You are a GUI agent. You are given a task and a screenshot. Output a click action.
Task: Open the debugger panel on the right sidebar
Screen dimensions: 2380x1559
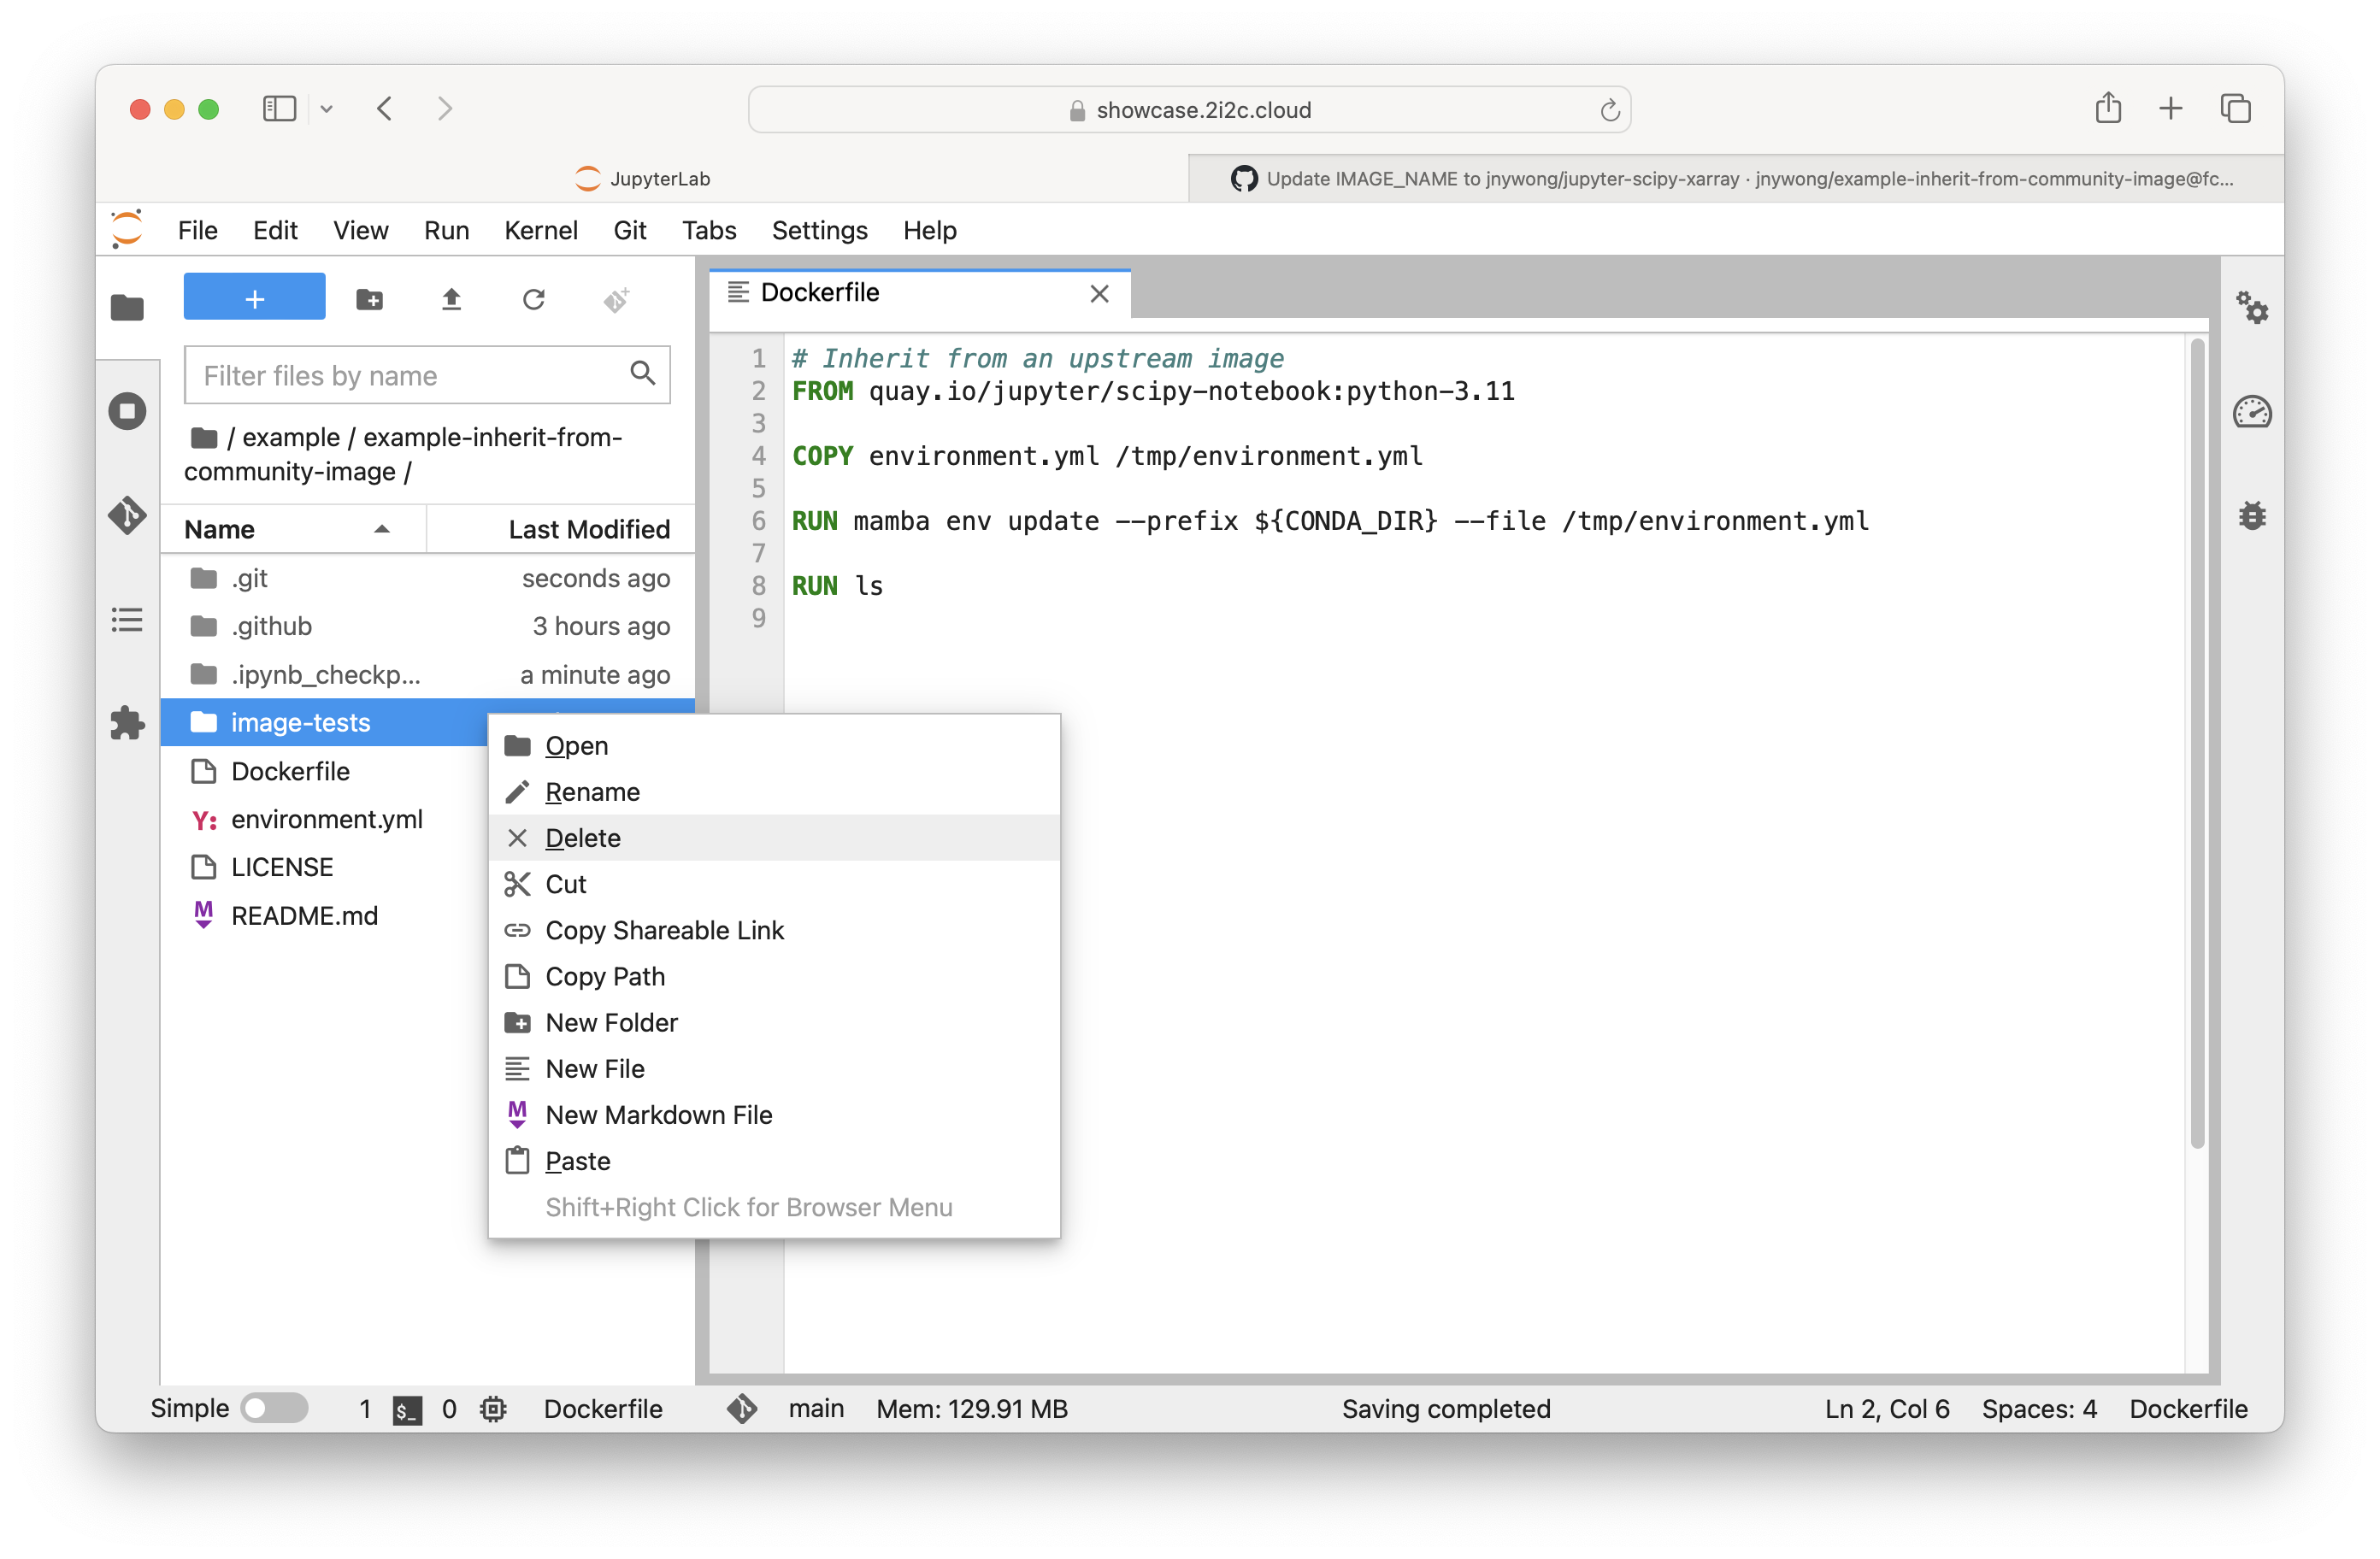2254,516
